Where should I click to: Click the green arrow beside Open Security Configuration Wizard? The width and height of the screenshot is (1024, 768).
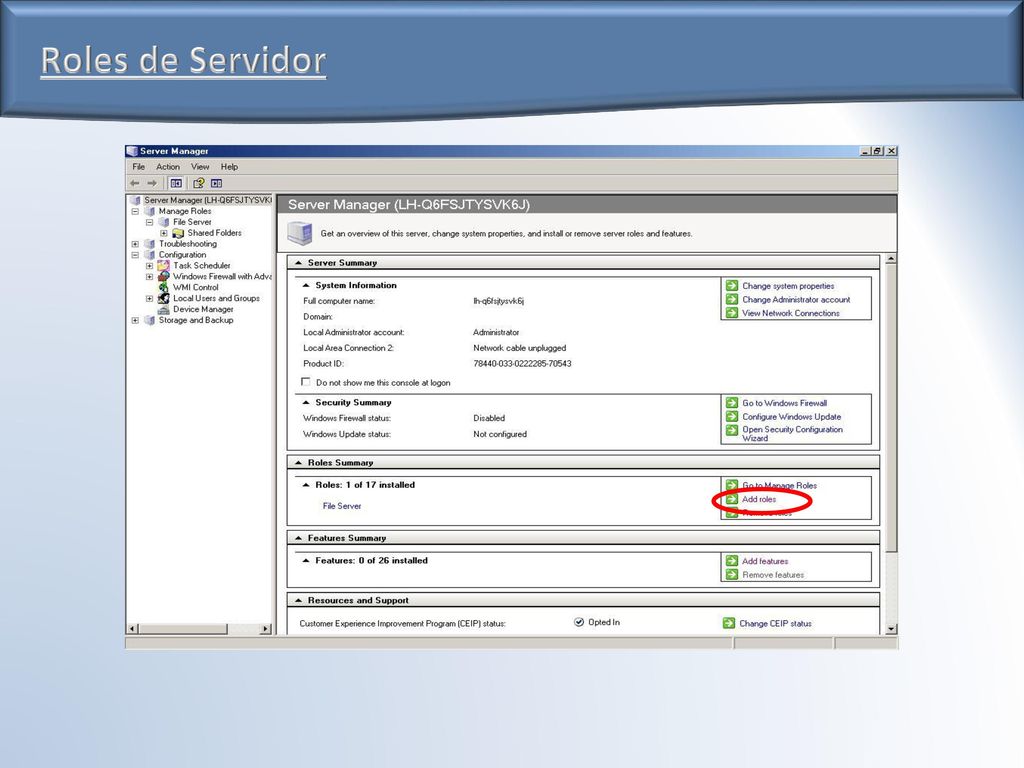732,430
